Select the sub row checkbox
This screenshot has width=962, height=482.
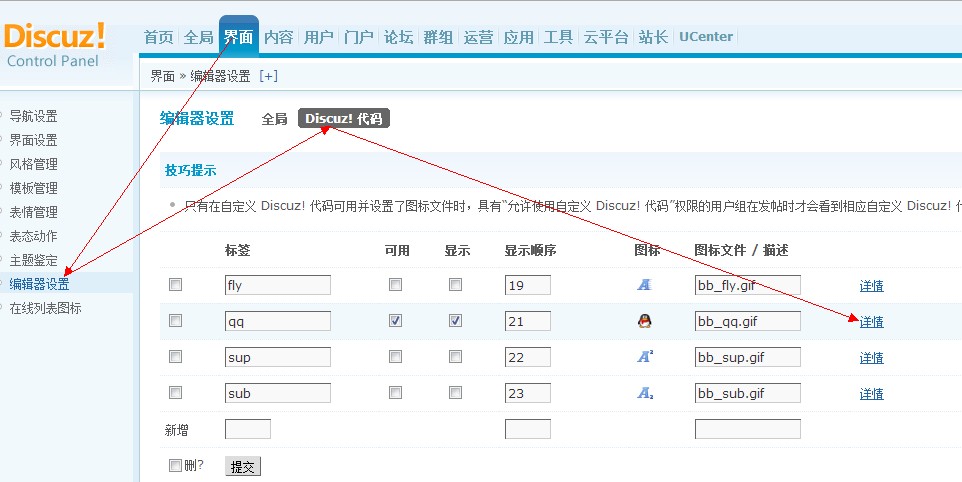tap(175, 392)
